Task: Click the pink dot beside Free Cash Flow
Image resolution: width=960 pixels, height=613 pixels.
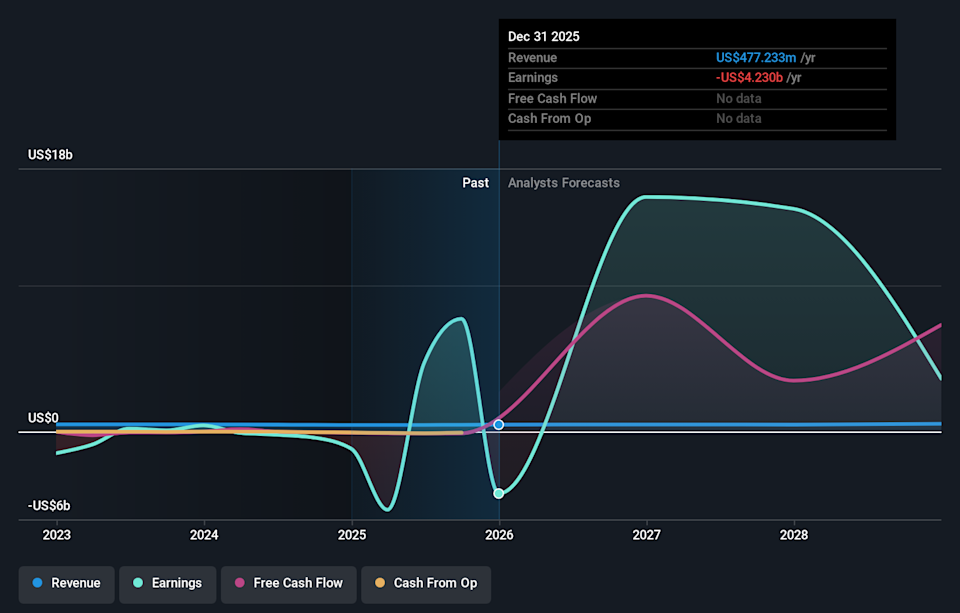Action: (240, 583)
